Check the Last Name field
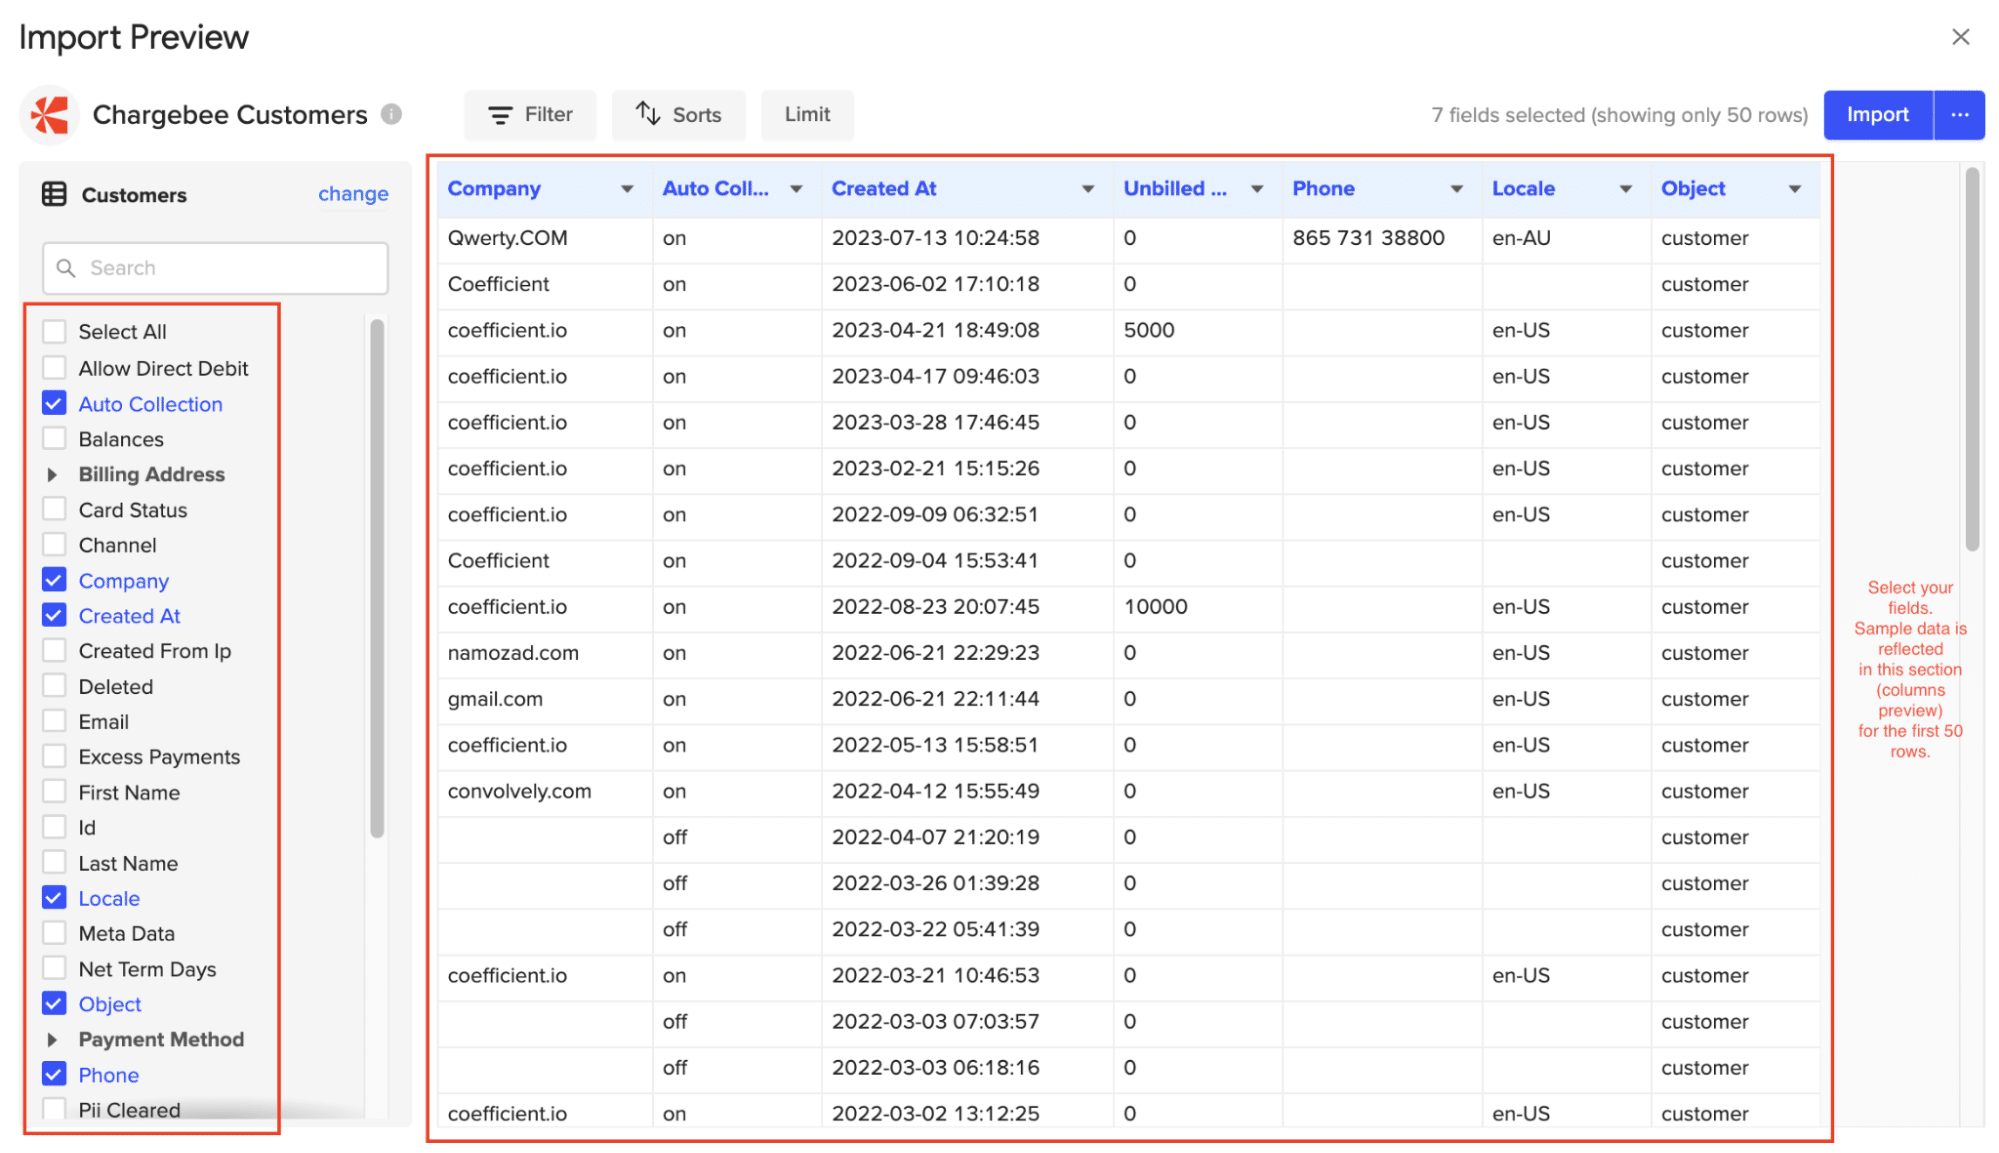Image resolution: width=1999 pixels, height=1153 pixels. tap(54, 863)
